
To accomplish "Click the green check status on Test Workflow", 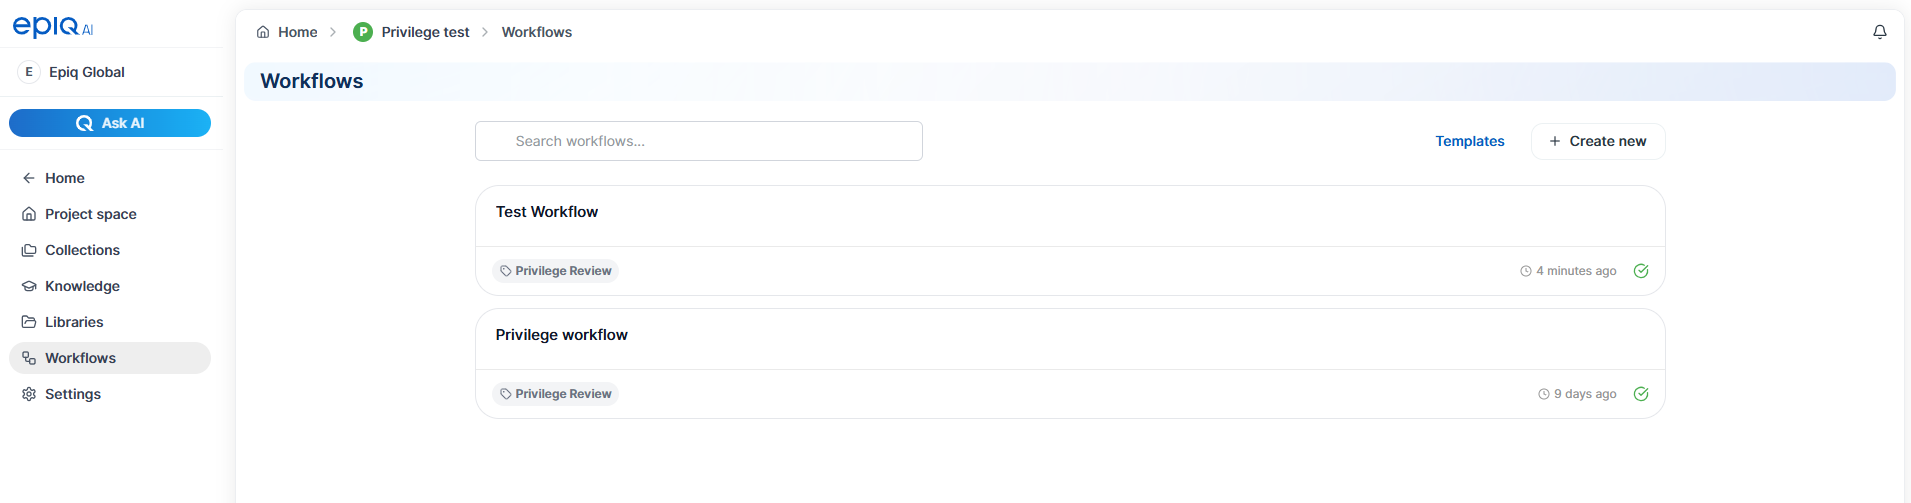I will (1641, 271).
